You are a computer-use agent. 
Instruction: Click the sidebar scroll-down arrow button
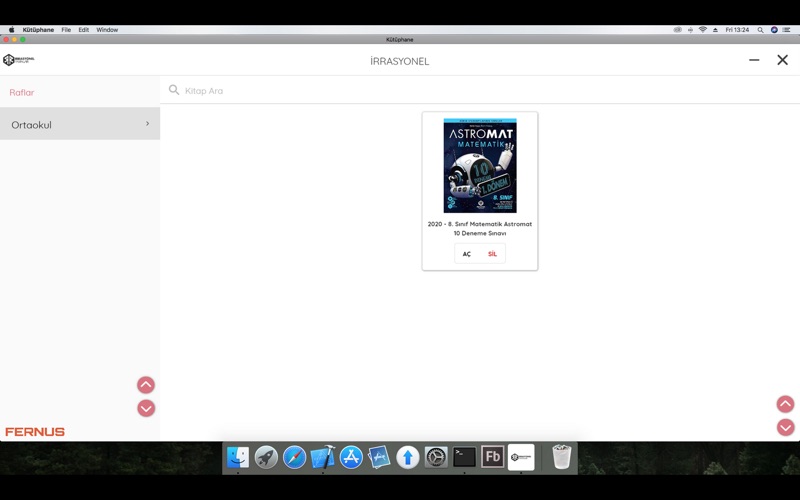146,408
